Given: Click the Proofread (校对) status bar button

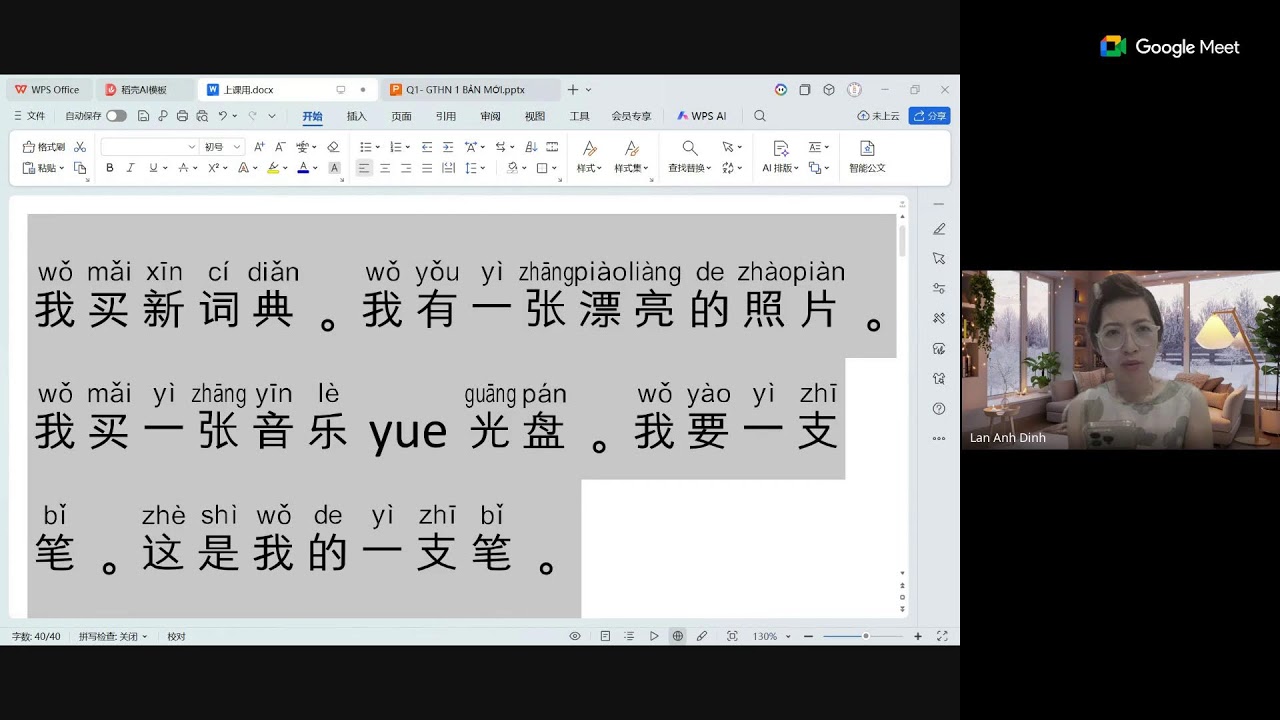Looking at the screenshot, I should click(176, 636).
